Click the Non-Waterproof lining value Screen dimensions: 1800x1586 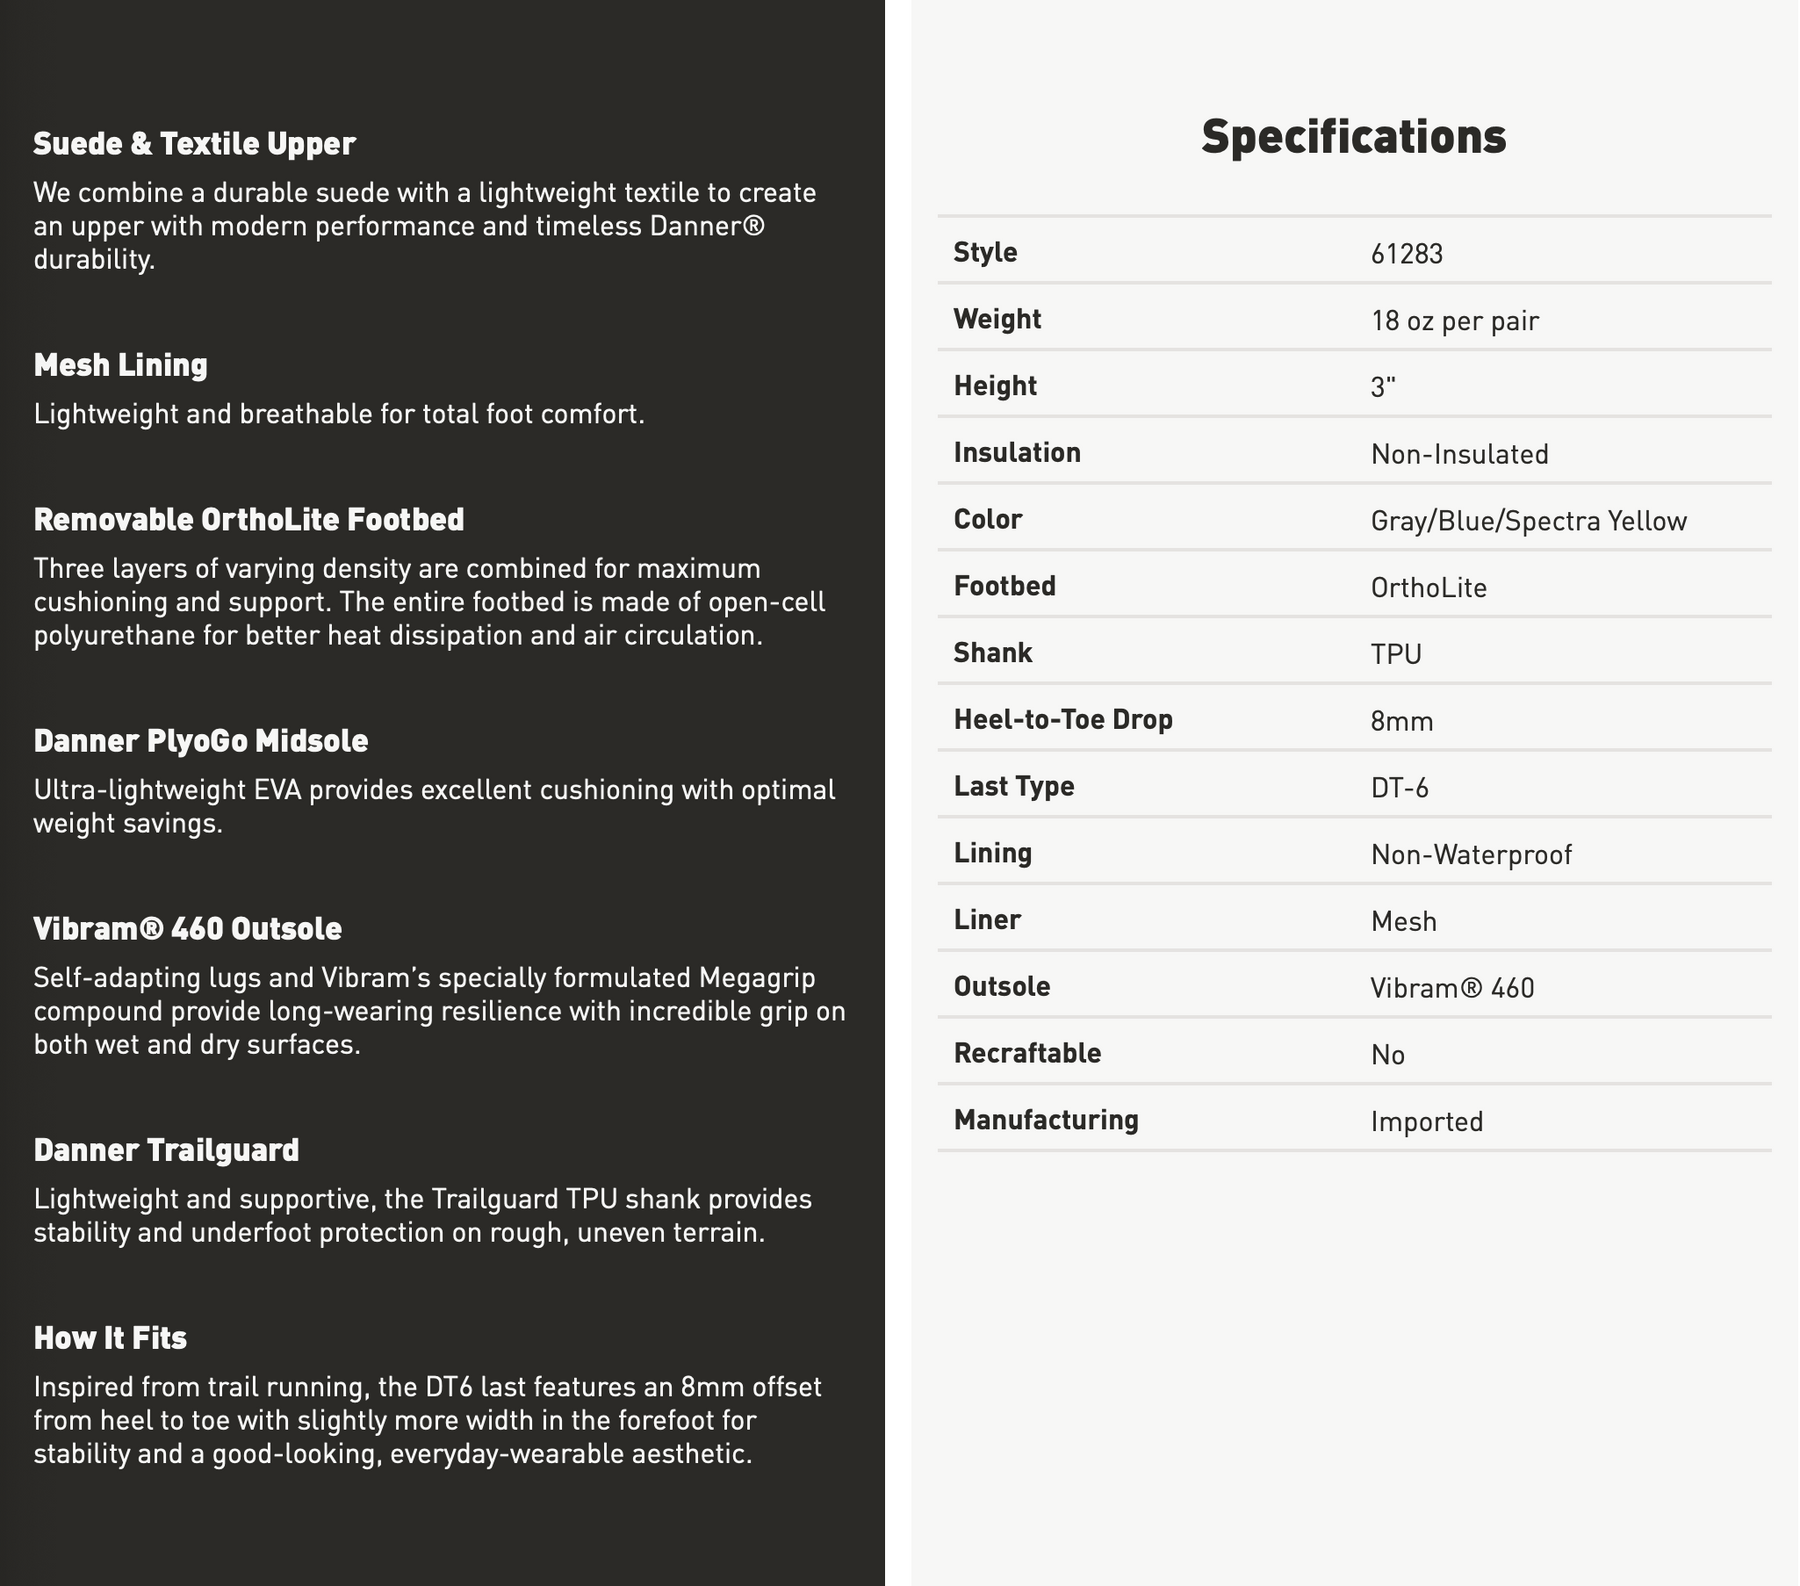coord(1471,855)
